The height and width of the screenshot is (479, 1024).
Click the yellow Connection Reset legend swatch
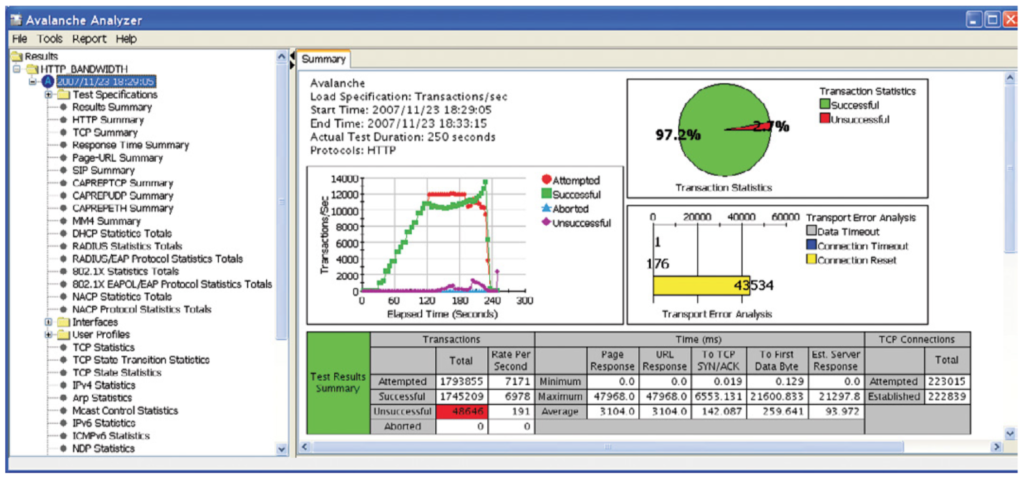(x=812, y=260)
